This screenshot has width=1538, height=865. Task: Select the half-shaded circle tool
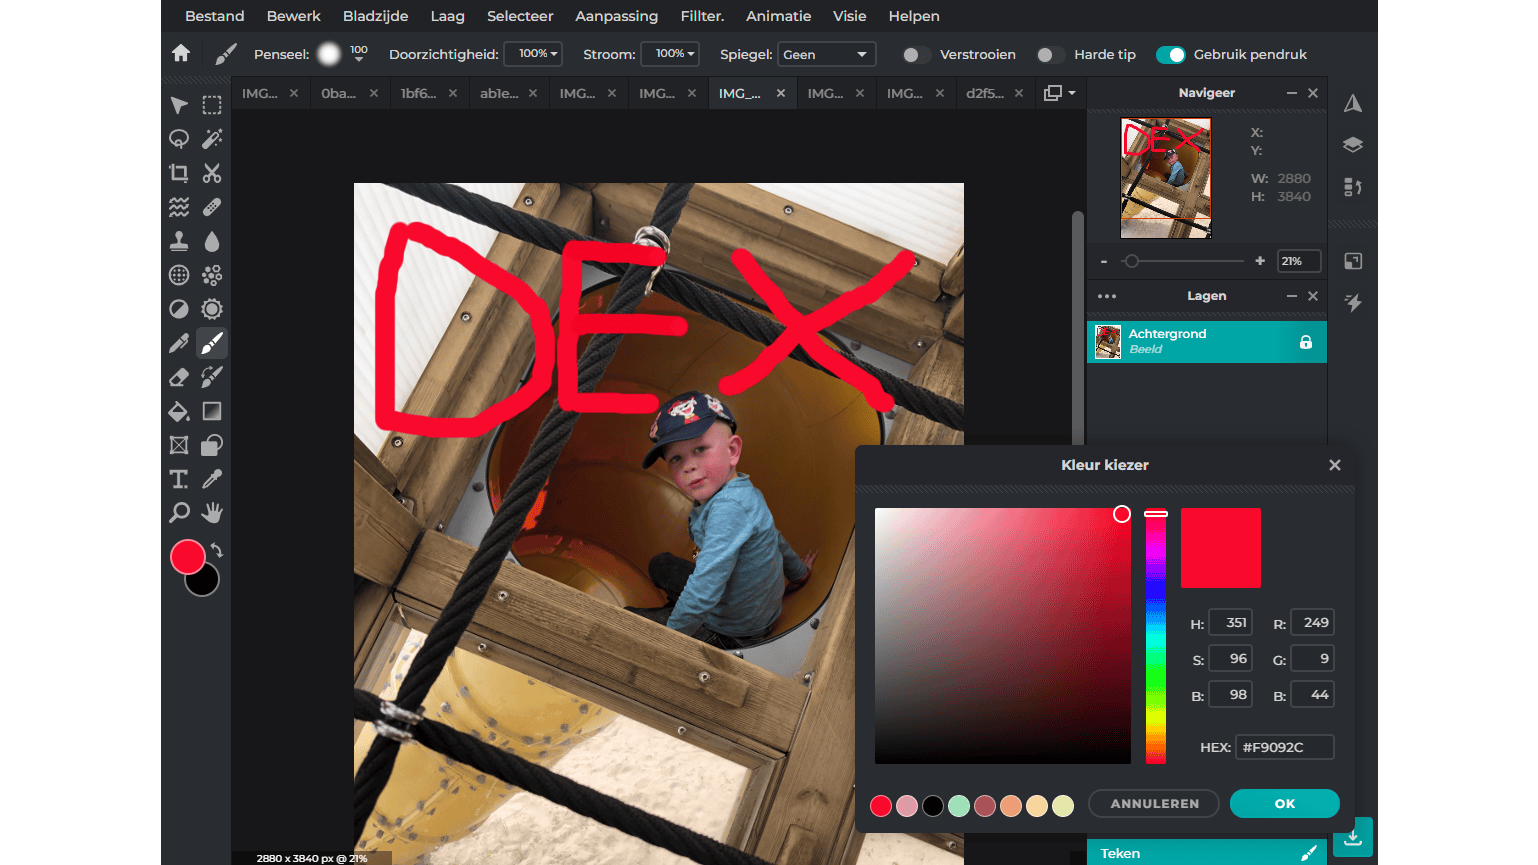[179, 309]
